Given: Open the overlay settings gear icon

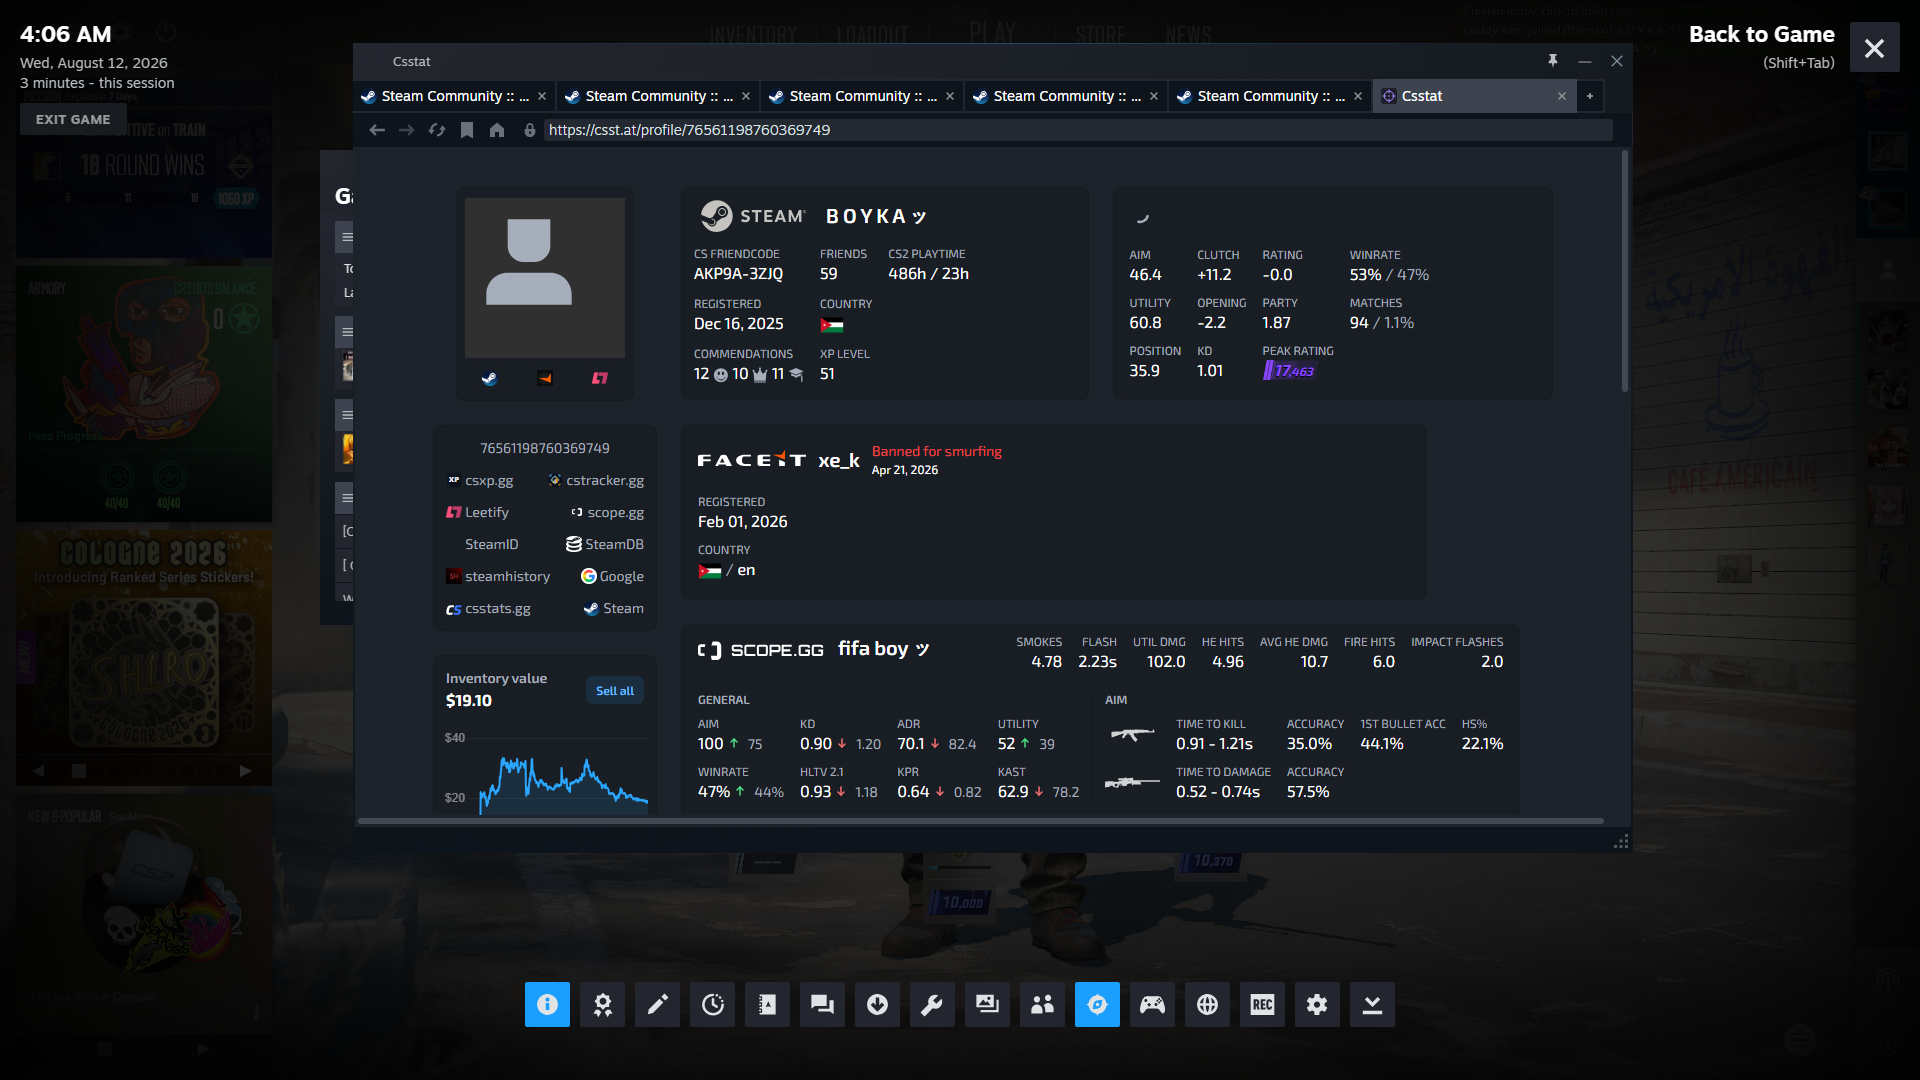Looking at the screenshot, I should [1317, 1004].
